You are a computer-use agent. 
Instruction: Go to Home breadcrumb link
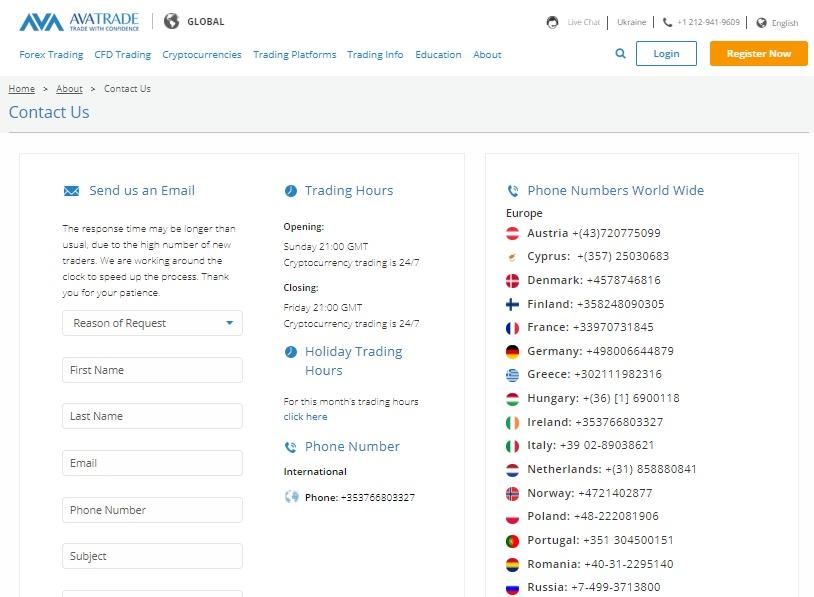click(21, 89)
